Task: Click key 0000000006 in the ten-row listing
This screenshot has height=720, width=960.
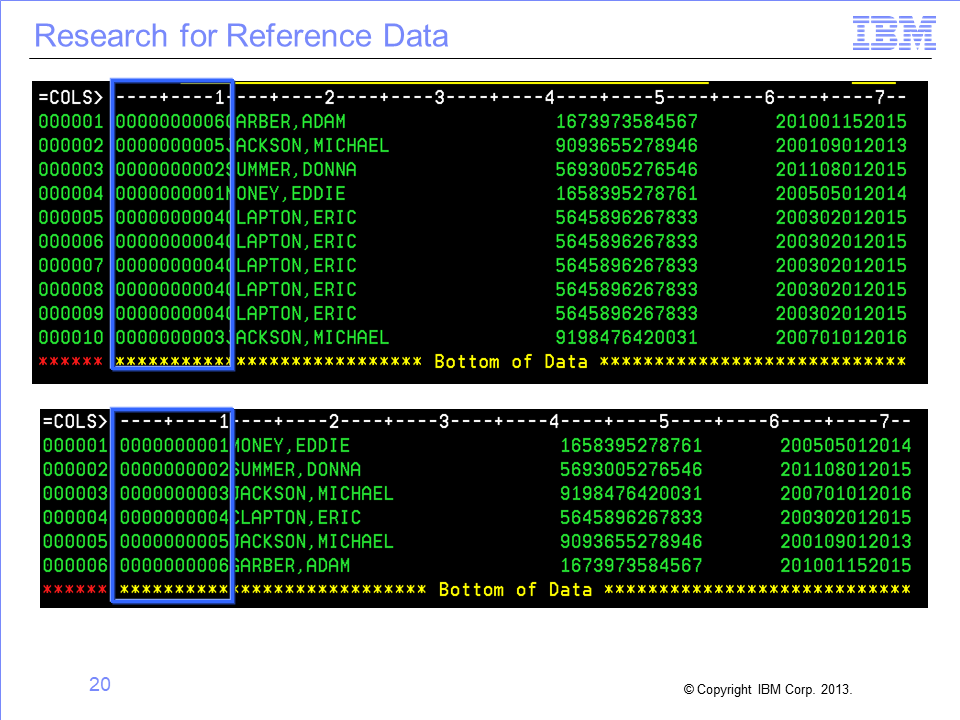Action: click(x=173, y=121)
